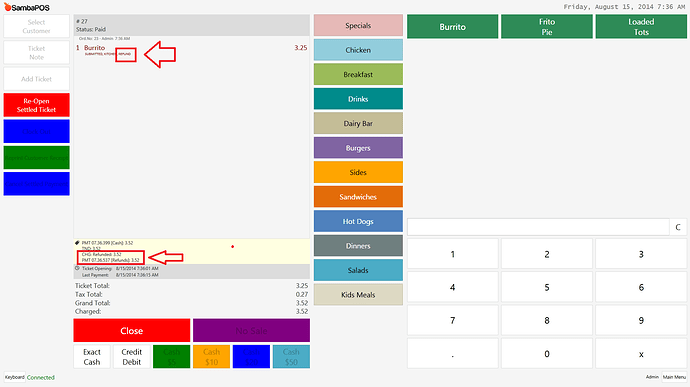690x387 pixels.
Task: Choose Credit Debit payment
Action: 132,357
